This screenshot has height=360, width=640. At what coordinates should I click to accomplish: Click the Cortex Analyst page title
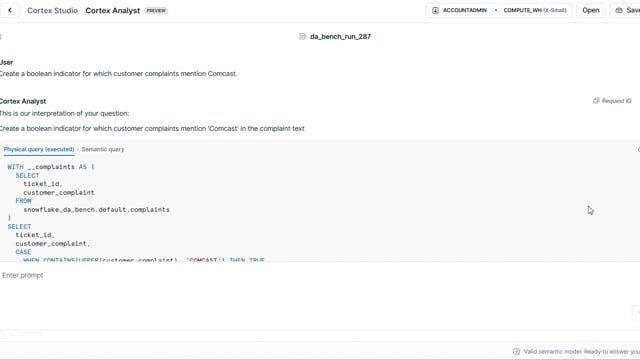(113, 11)
